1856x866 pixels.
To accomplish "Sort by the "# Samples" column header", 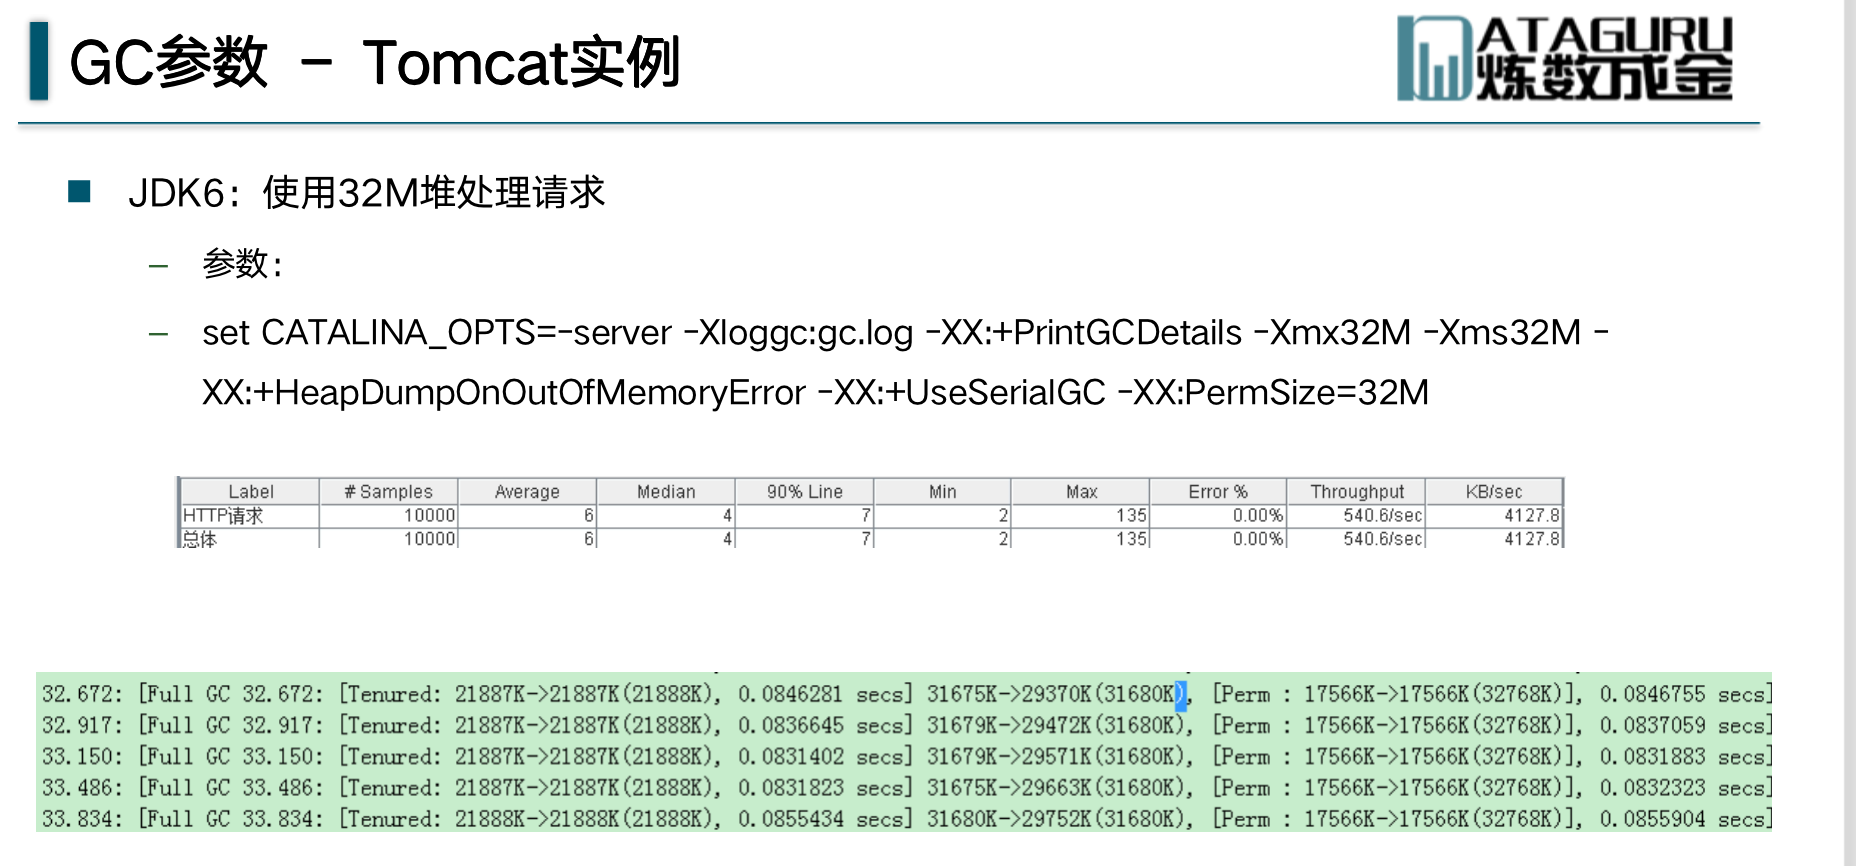I will click(388, 491).
